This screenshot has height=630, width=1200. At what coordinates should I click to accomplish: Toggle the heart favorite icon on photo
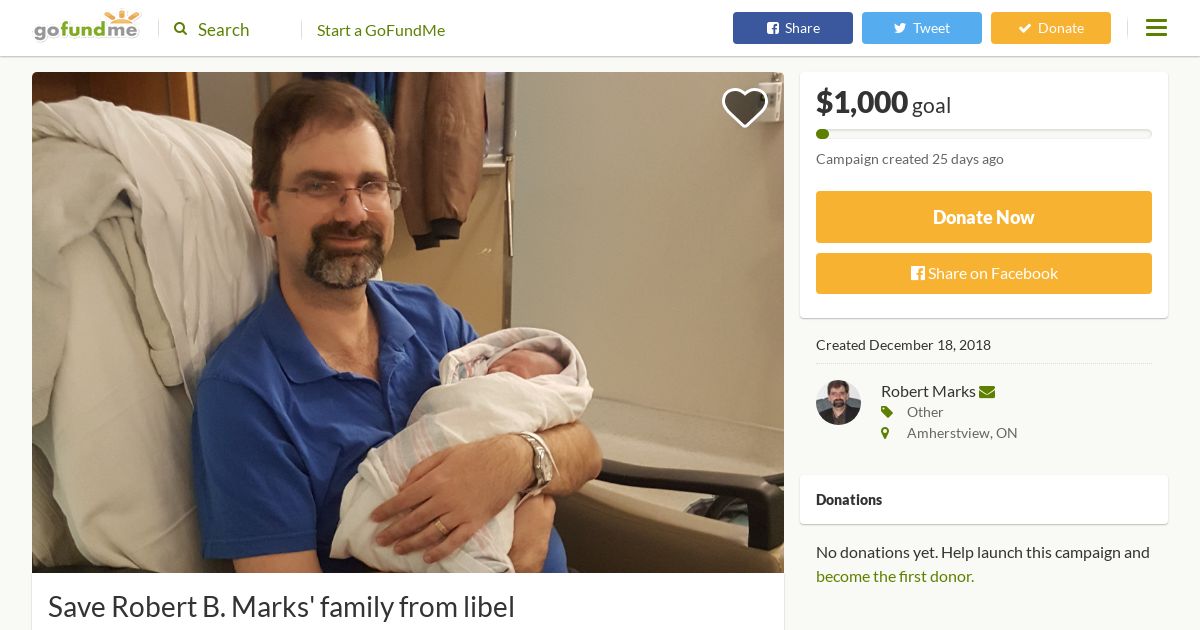tap(745, 107)
